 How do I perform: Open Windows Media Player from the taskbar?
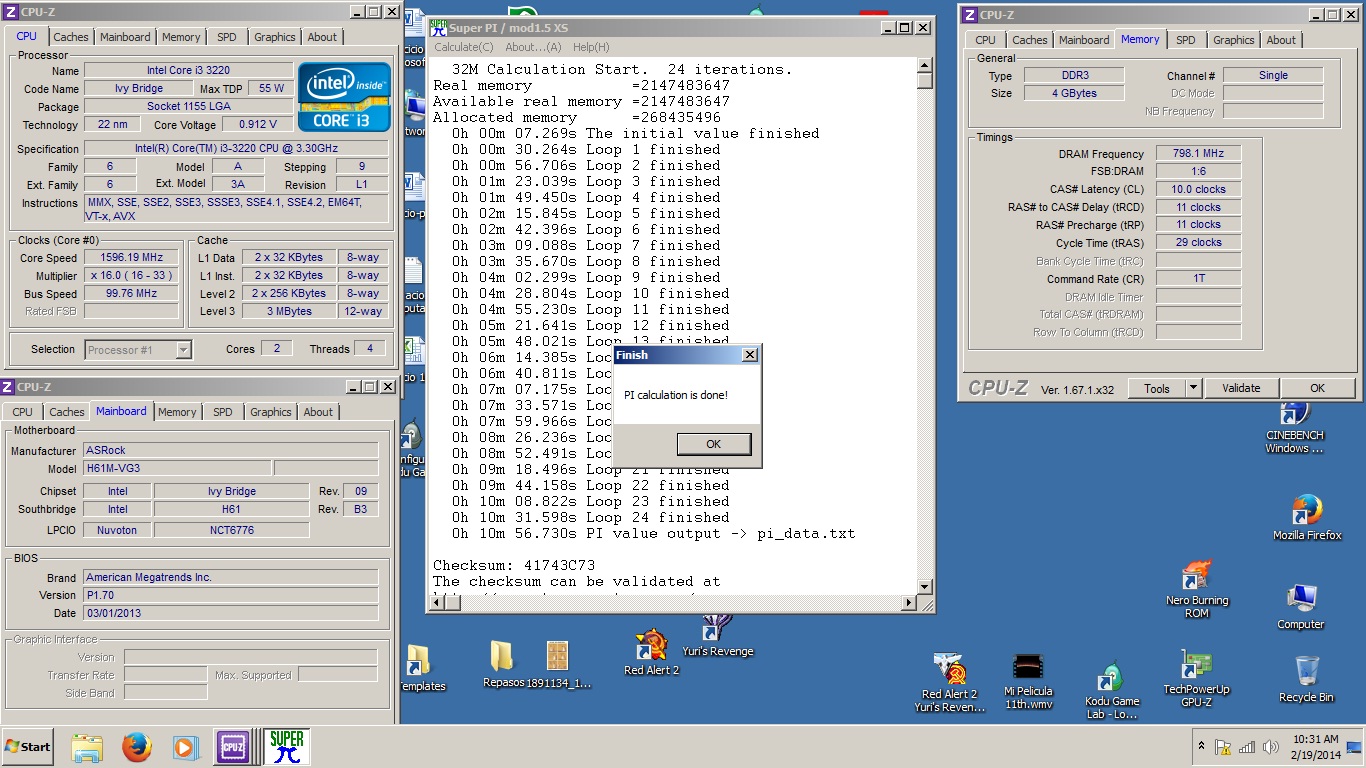tap(185, 747)
